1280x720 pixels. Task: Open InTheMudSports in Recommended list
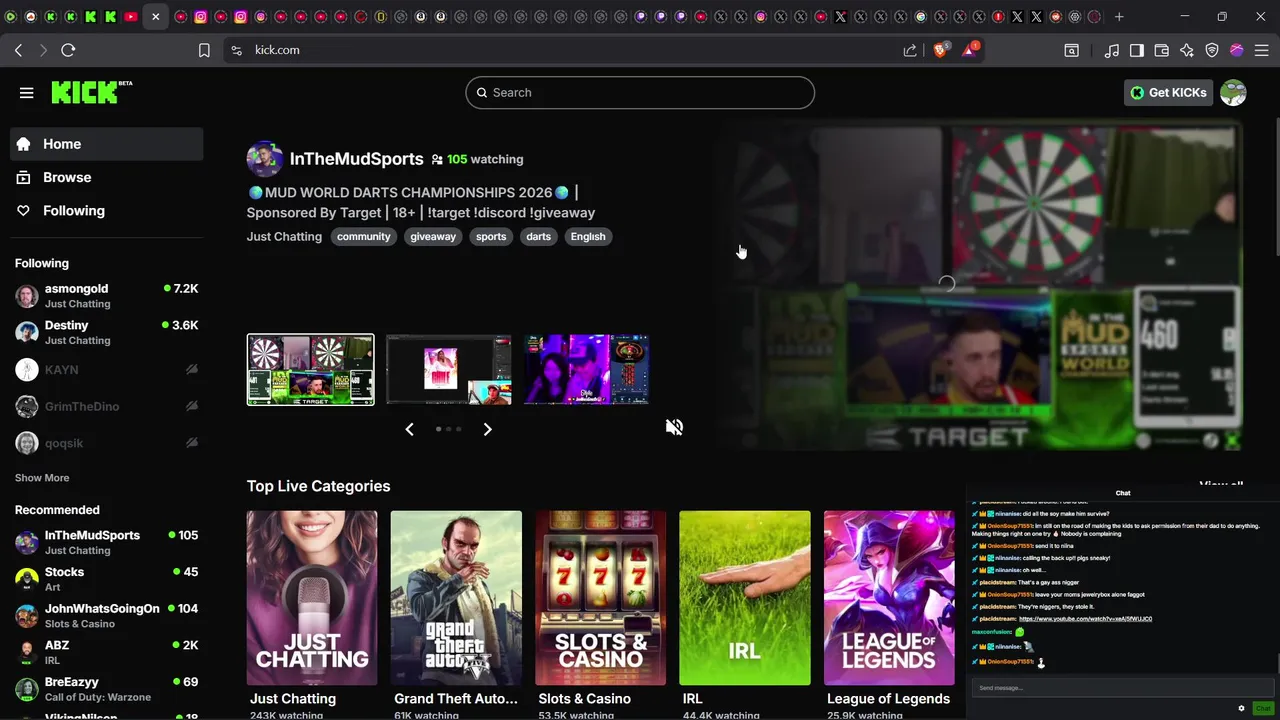pyautogui.click(x=107, y=543)
